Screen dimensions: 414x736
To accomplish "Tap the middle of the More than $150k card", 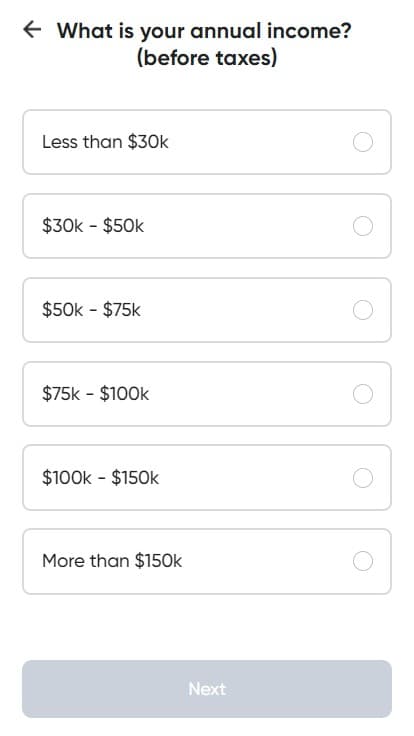I will [x=207, y=561].
